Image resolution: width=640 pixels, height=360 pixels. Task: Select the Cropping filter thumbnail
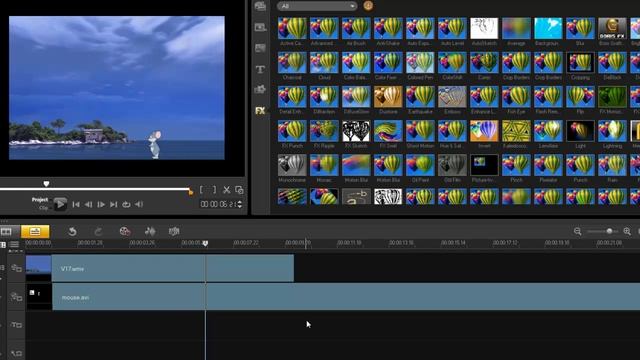[x=580, y=63]
